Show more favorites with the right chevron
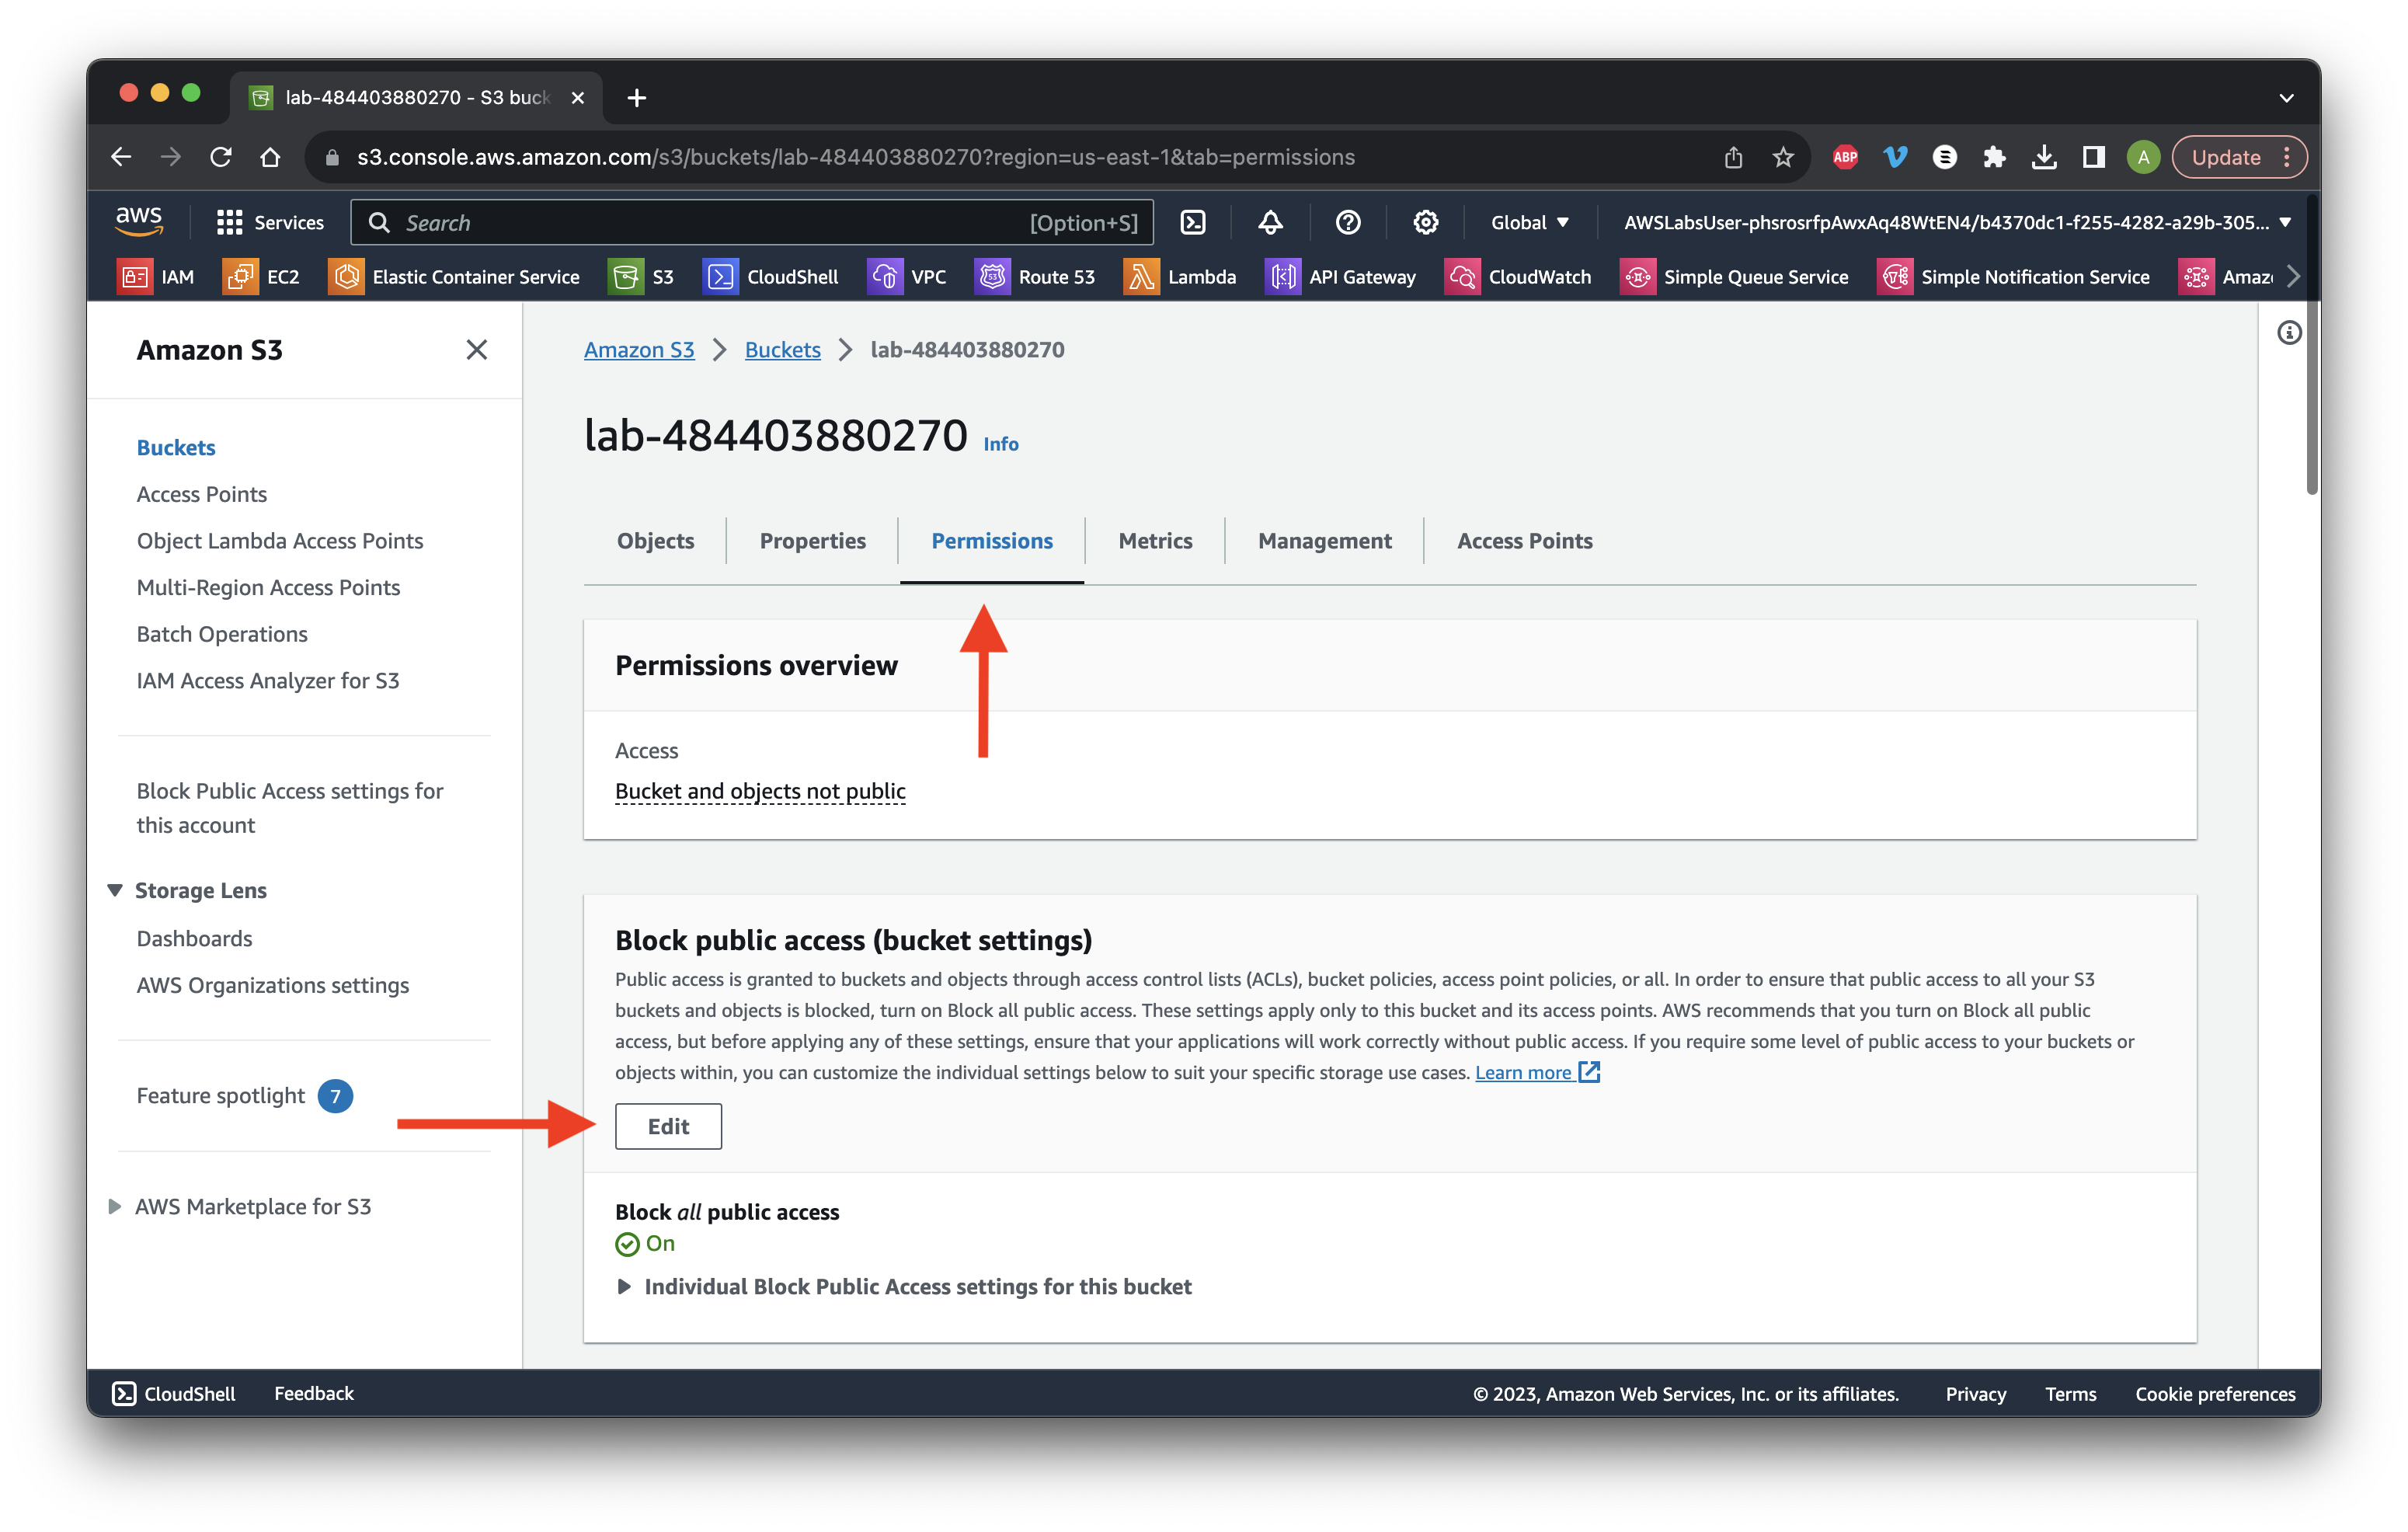The image size is (2408, 1532). [2293, 277]
